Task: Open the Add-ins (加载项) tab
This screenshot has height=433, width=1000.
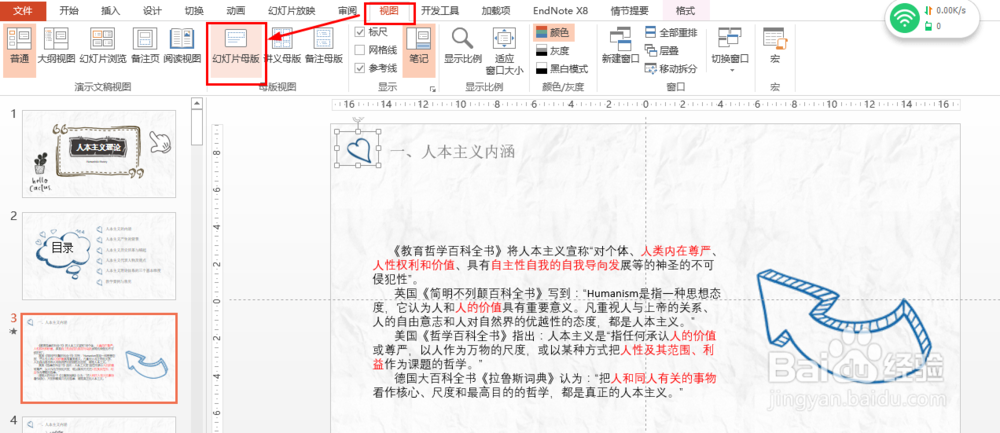Action: (496, 10)
